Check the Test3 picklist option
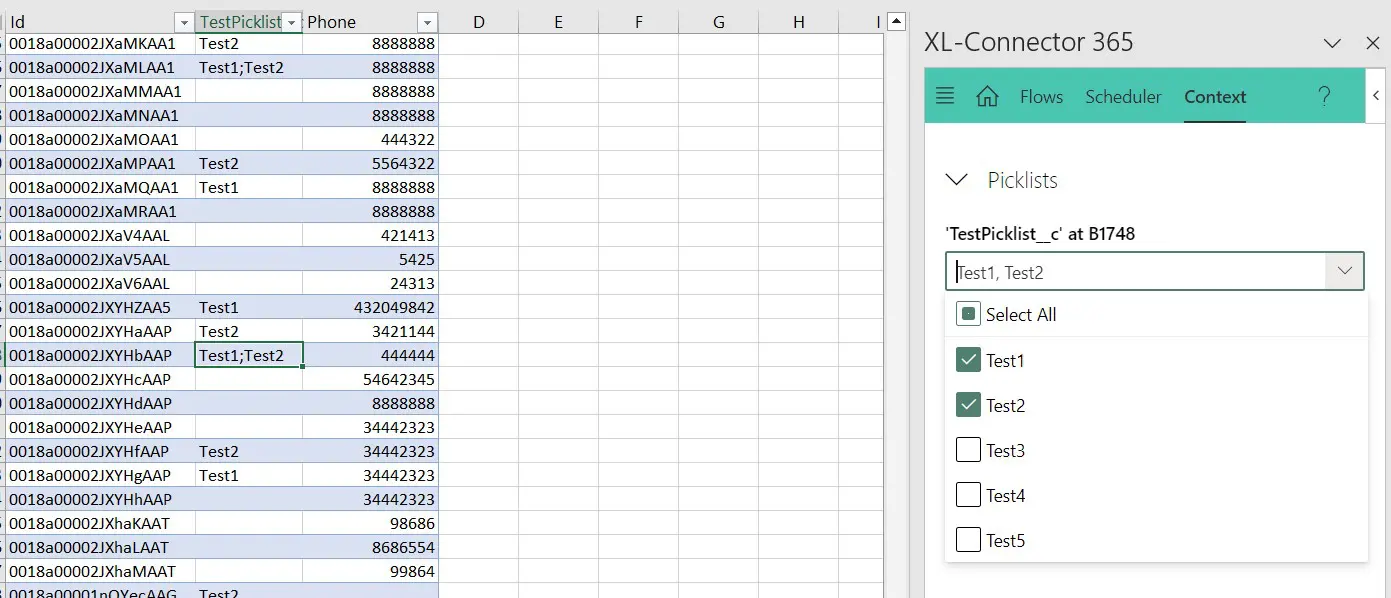 (x=968, y=450)
